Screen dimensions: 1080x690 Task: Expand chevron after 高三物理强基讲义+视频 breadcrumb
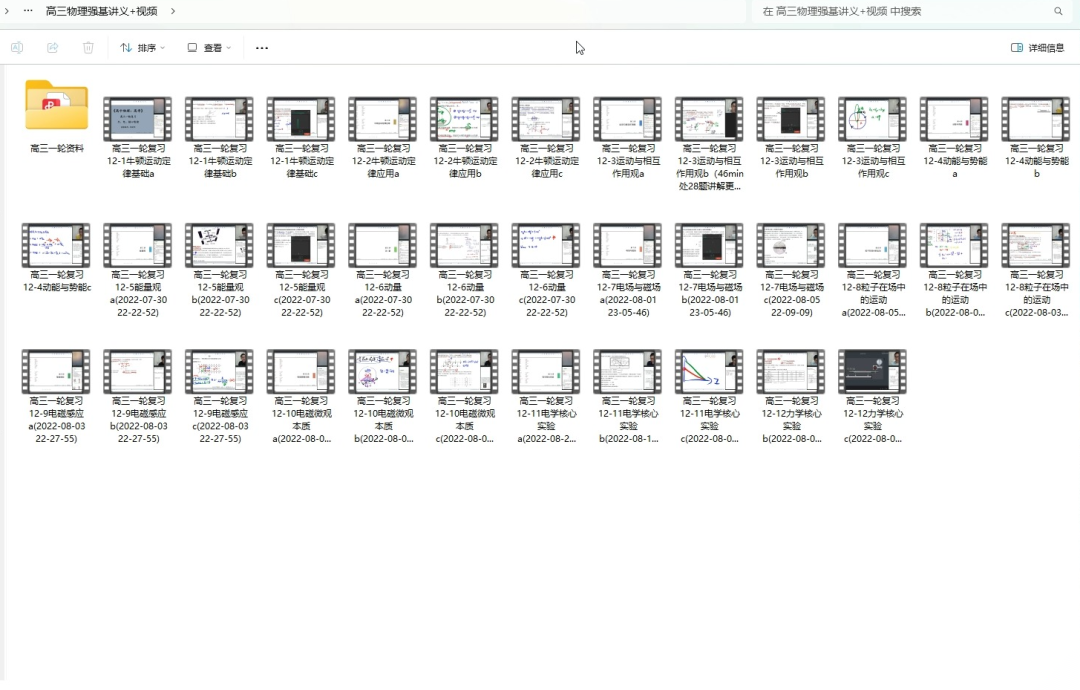point(173,11)
